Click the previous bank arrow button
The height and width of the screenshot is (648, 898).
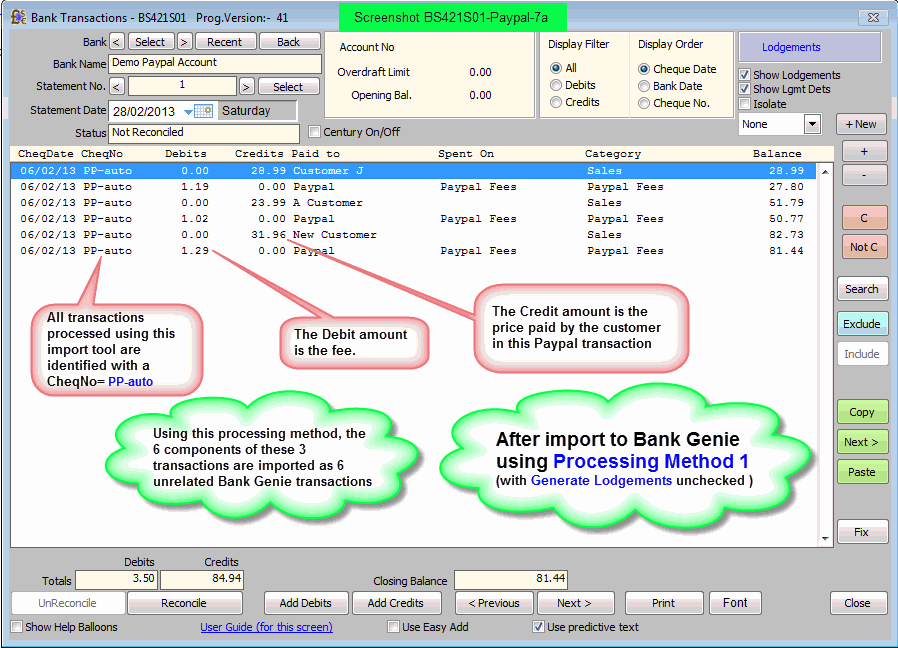pyautogui.click(x=116, y=42)
